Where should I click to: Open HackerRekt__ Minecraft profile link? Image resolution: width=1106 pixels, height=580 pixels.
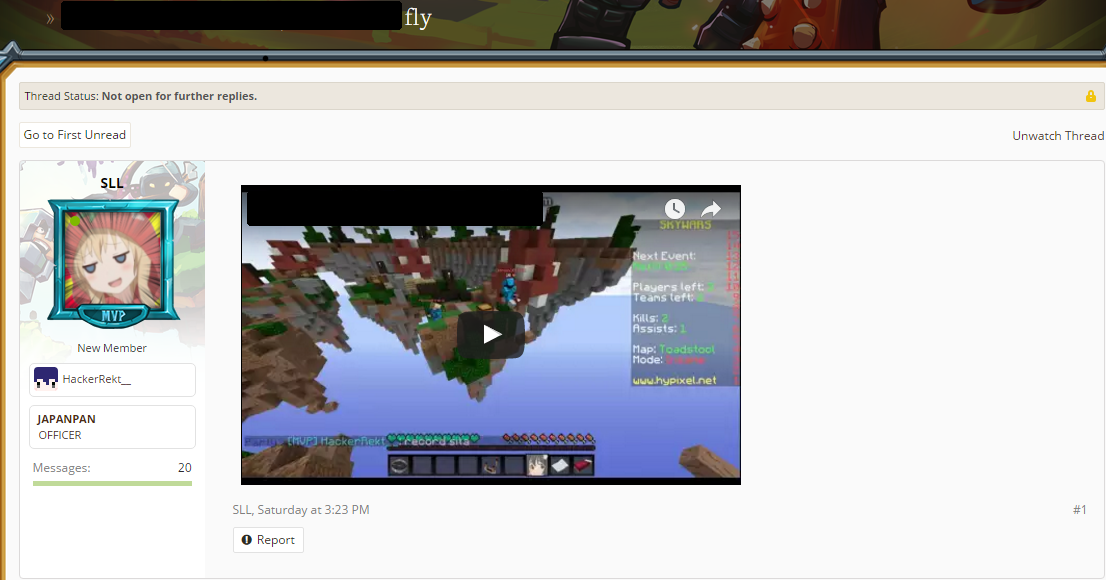coord(97,379)
